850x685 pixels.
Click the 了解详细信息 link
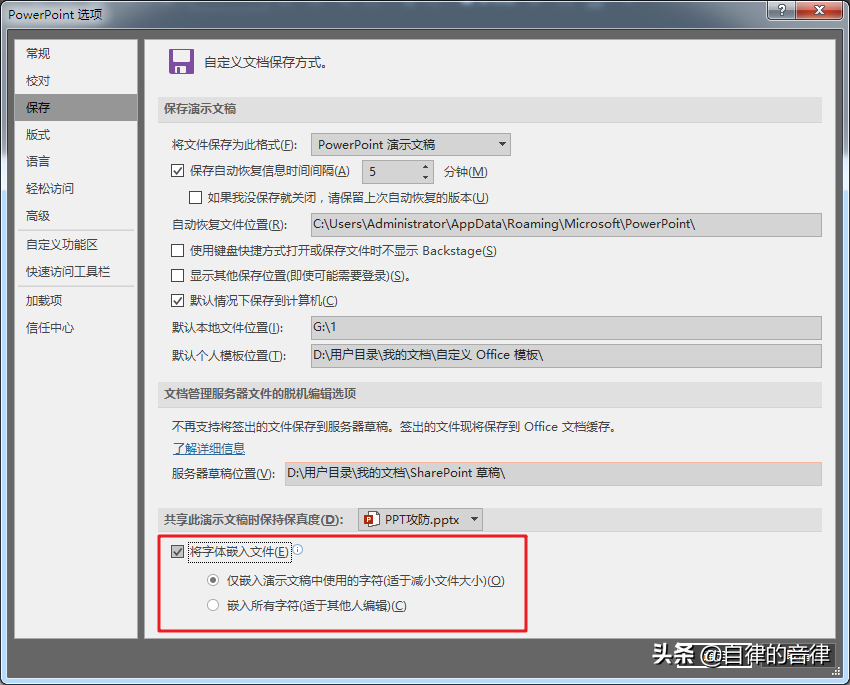click(209, 449)
